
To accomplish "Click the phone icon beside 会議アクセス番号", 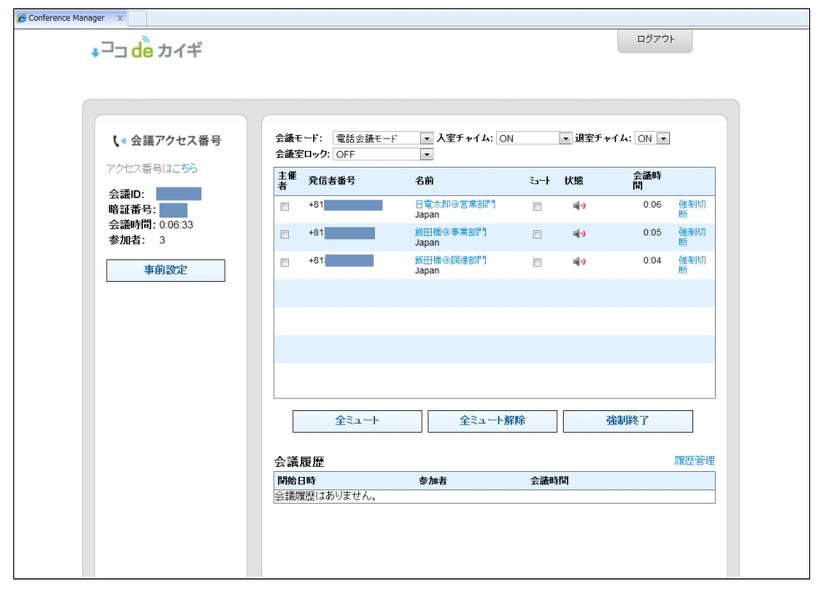I will [x=120, y=141].
